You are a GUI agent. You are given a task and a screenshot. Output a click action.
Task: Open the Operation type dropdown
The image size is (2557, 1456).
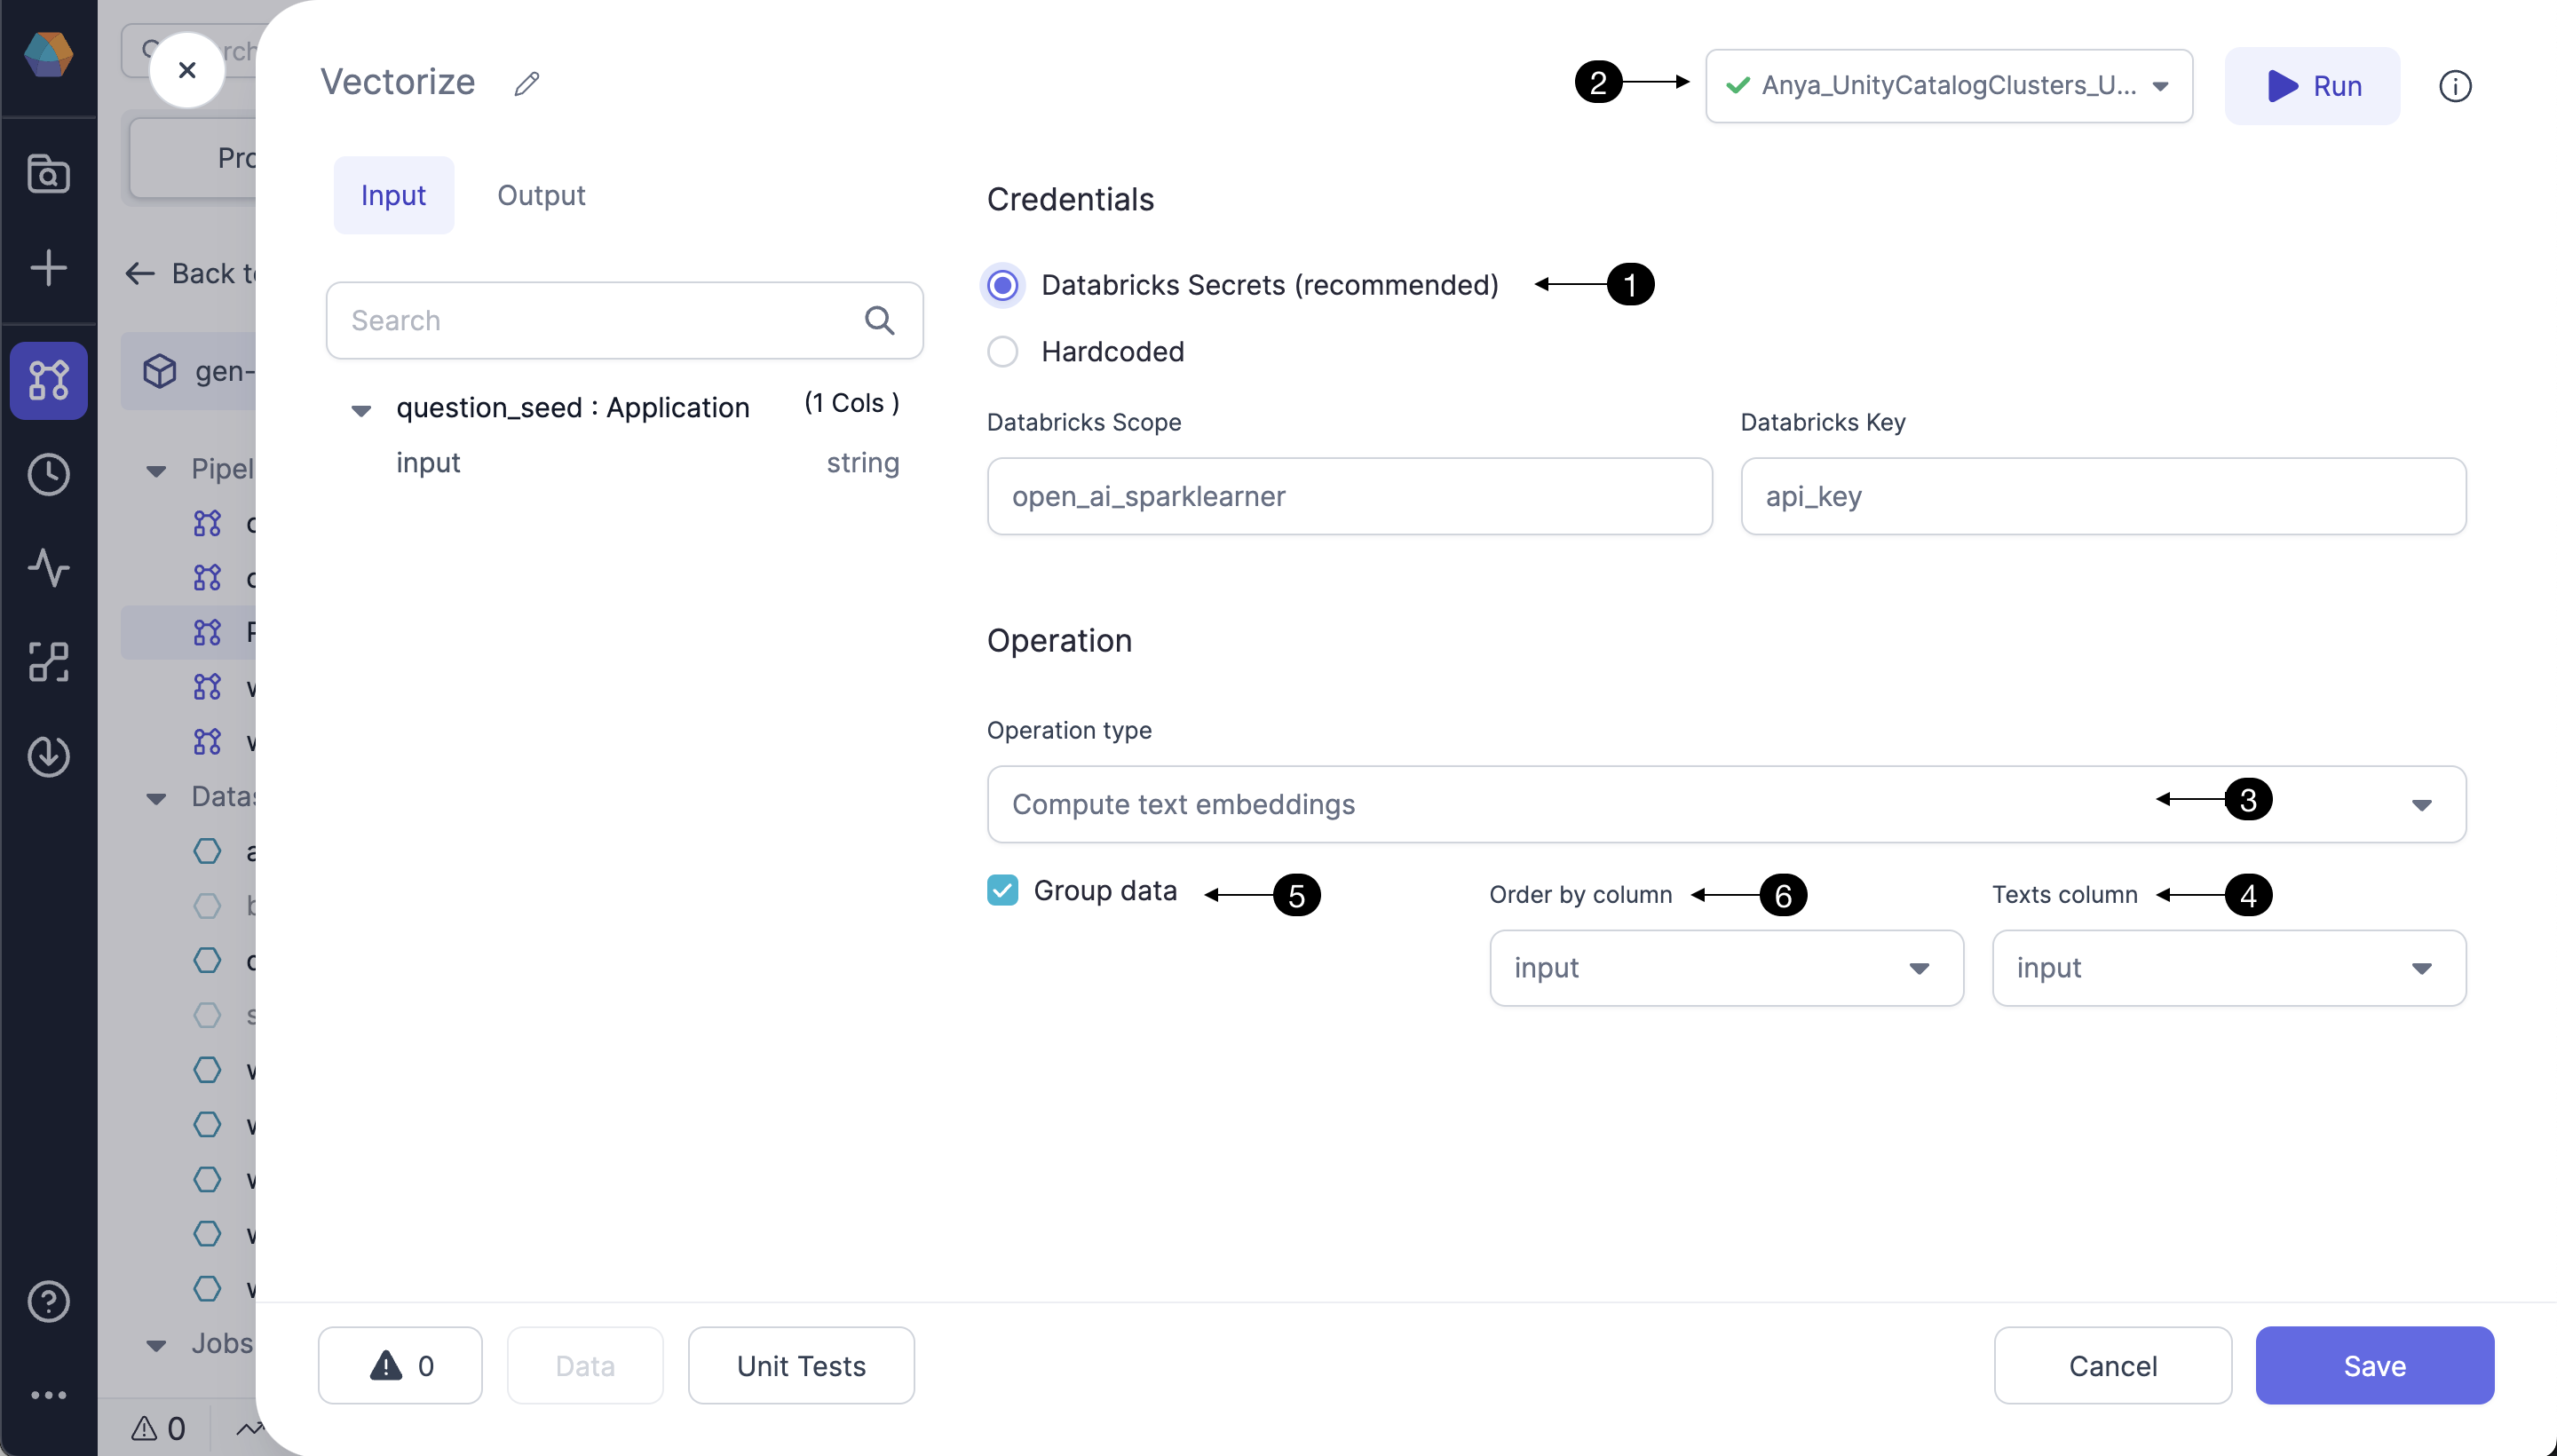[x=1726, y=804]
